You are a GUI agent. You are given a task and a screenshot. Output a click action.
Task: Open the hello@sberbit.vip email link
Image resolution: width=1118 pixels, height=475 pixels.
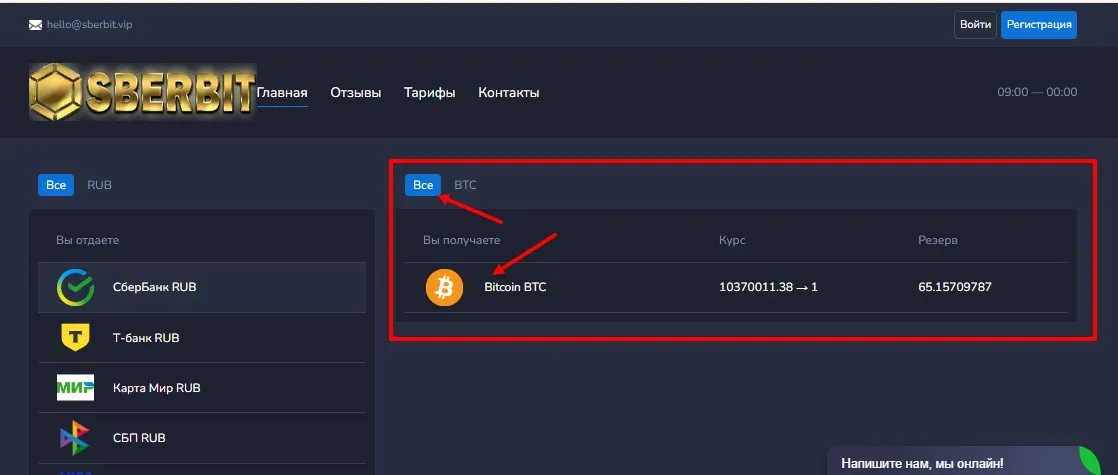(x=90, y=24)
